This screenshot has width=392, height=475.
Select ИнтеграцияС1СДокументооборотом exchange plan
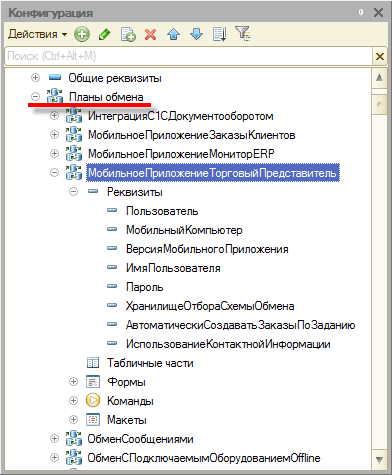click(181, 116)
